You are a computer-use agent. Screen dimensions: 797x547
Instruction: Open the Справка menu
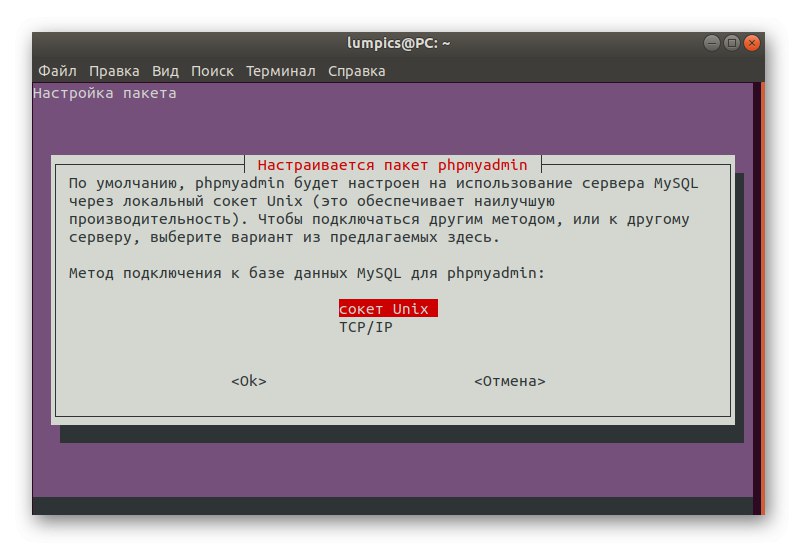tap(356, 71)
